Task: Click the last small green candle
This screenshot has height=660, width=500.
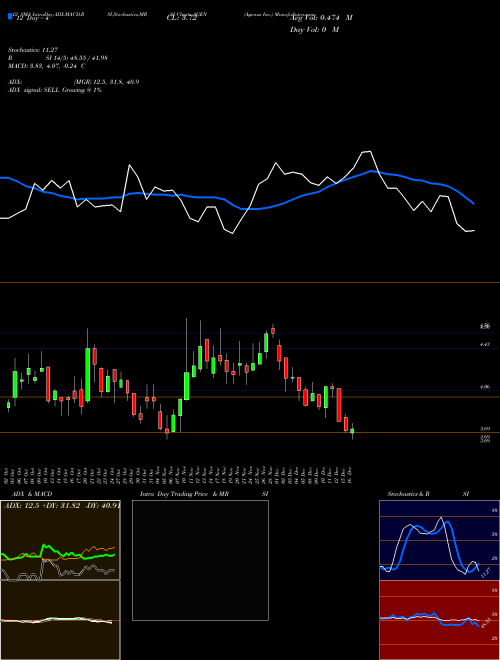Action: point(352,431)
